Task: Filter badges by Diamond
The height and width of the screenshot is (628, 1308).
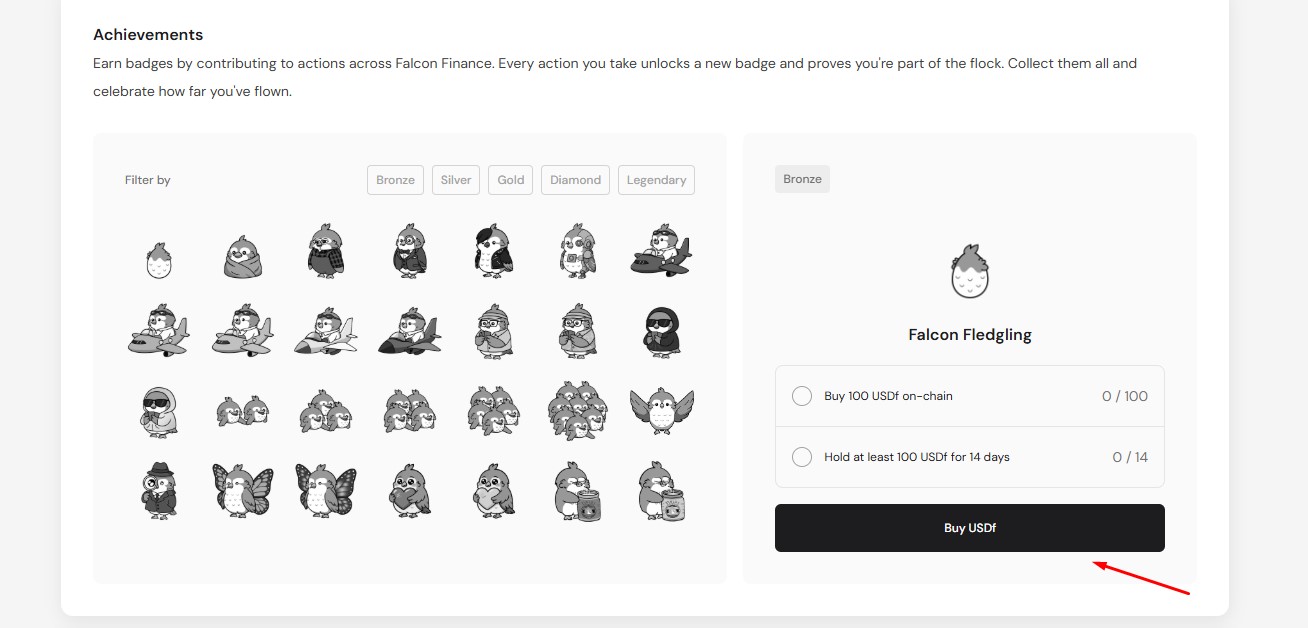Action: (x=575, y=180)
